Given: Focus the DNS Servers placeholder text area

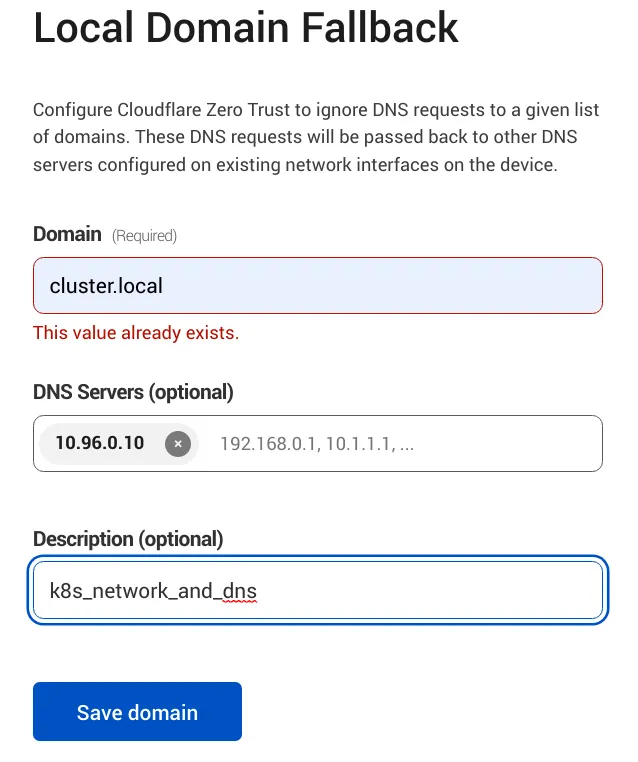Looking at the screenshot, I should (x=400, y=444).
